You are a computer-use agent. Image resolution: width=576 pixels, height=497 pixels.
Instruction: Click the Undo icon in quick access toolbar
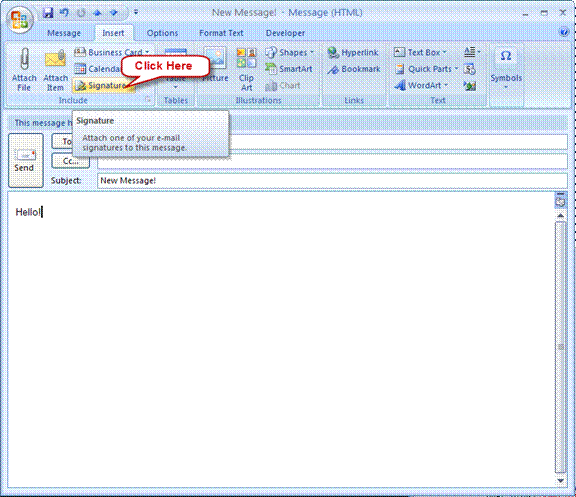tap(64, 13)
